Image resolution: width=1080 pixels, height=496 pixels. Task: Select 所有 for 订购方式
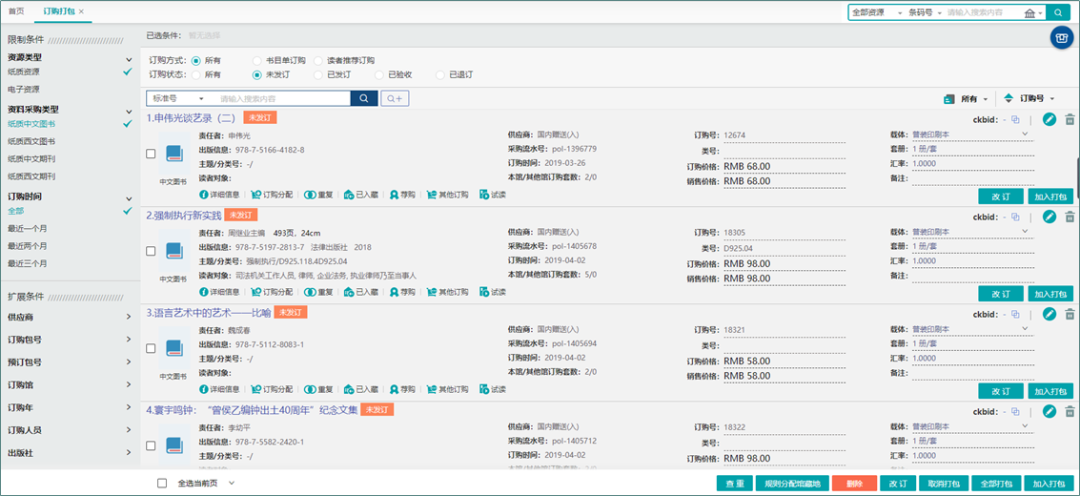(196, 61)
